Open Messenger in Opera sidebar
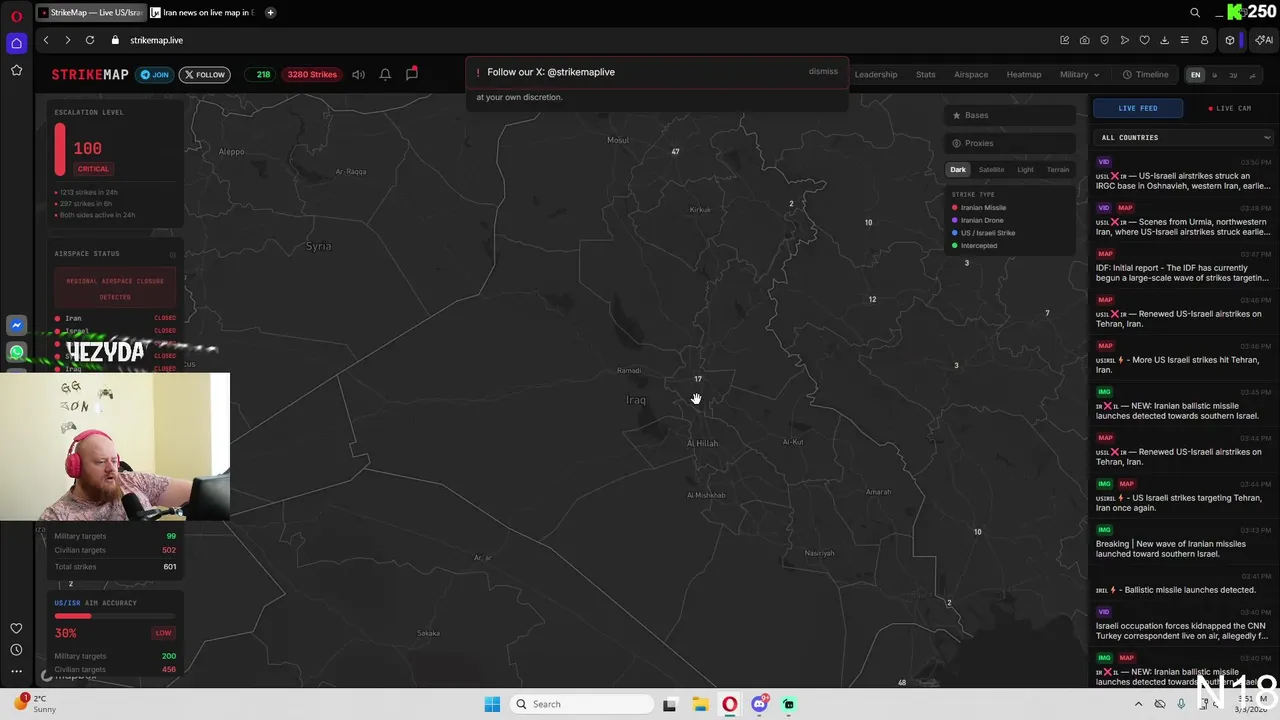Viewport: 1280px width, 720px height. tap(16, 325)
